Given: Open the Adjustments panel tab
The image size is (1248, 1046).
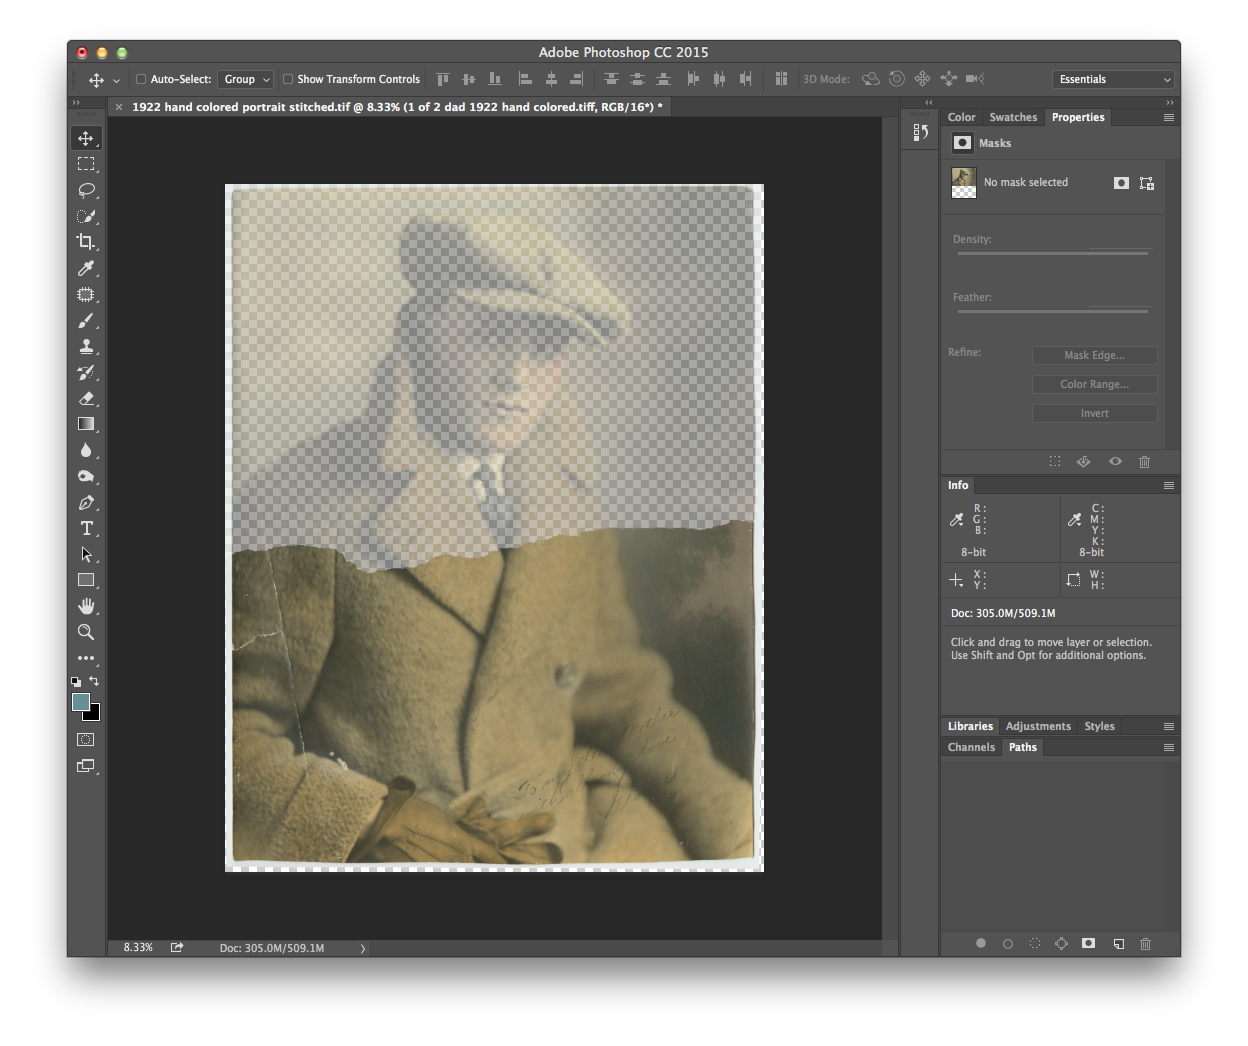Looking at the screenshot, I should point(1037,726).
